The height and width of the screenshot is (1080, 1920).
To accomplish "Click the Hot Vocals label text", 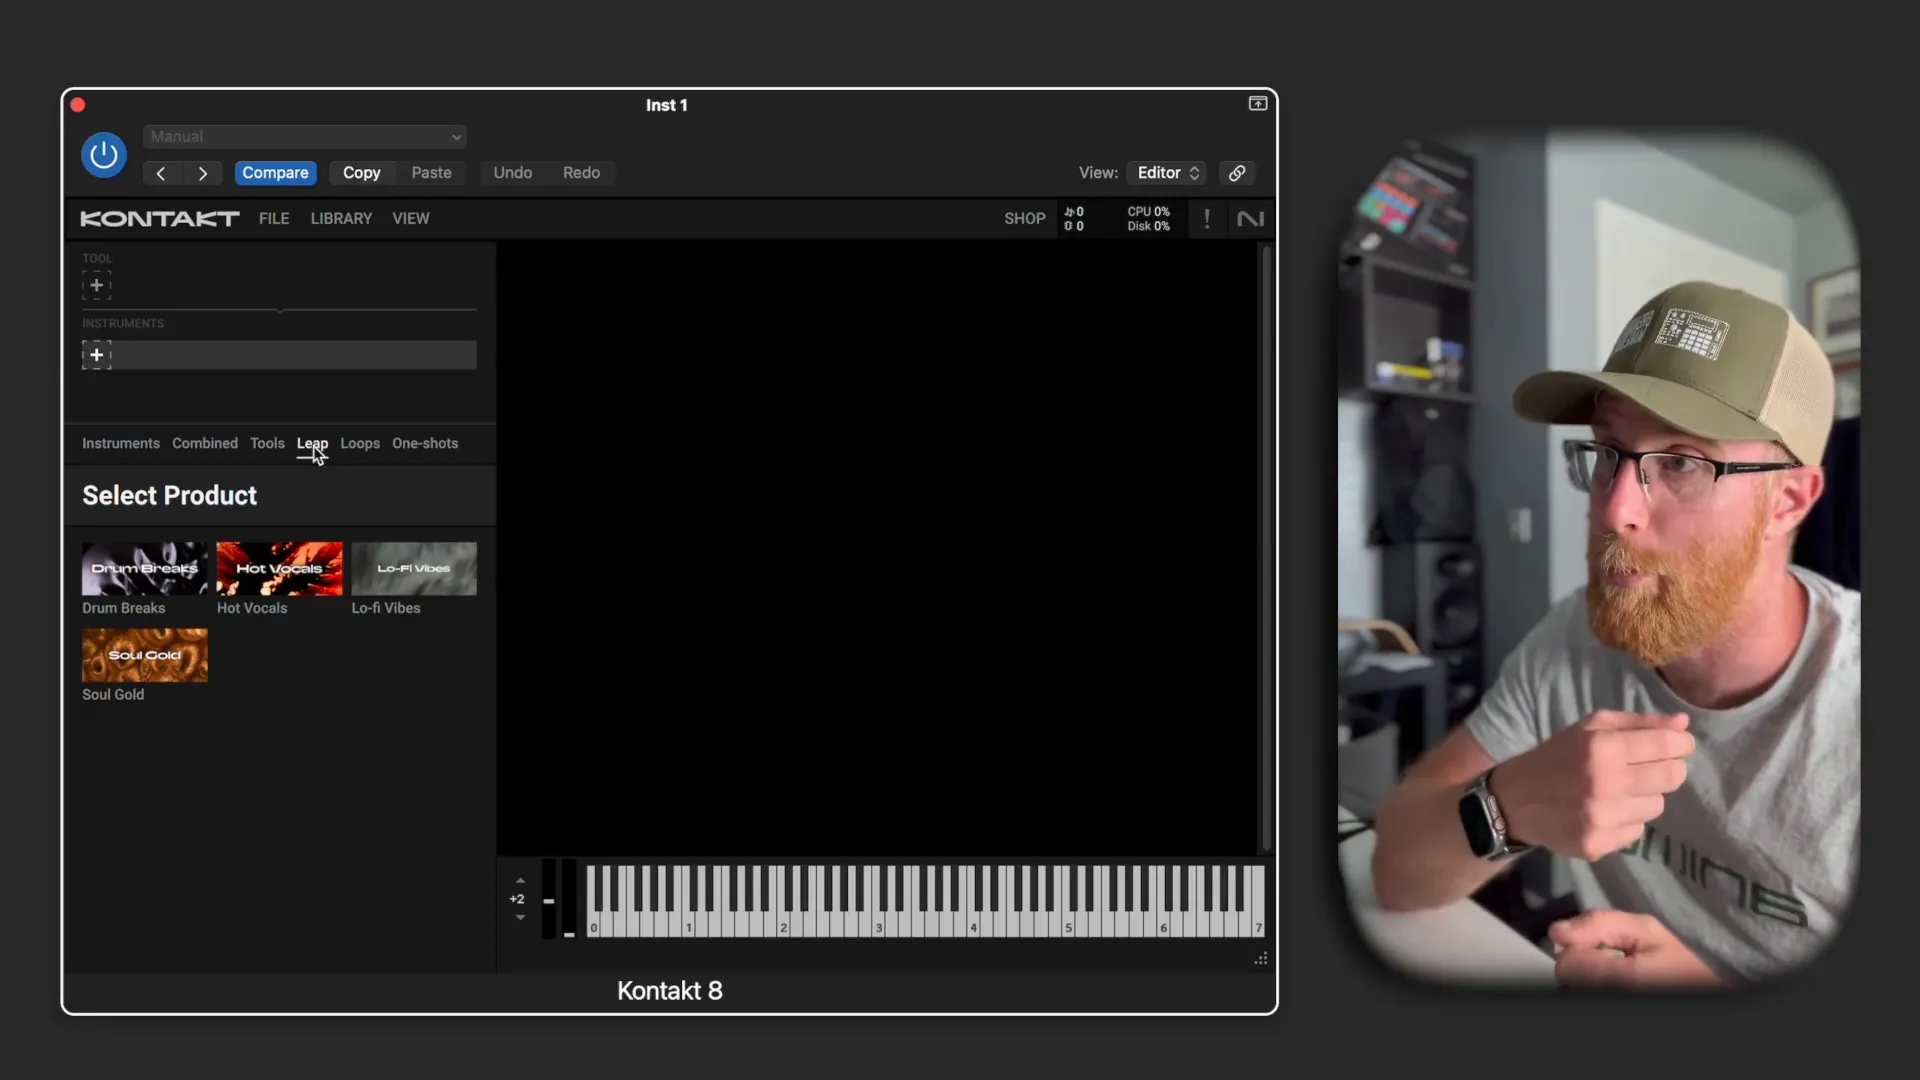I will coord(252,608).
